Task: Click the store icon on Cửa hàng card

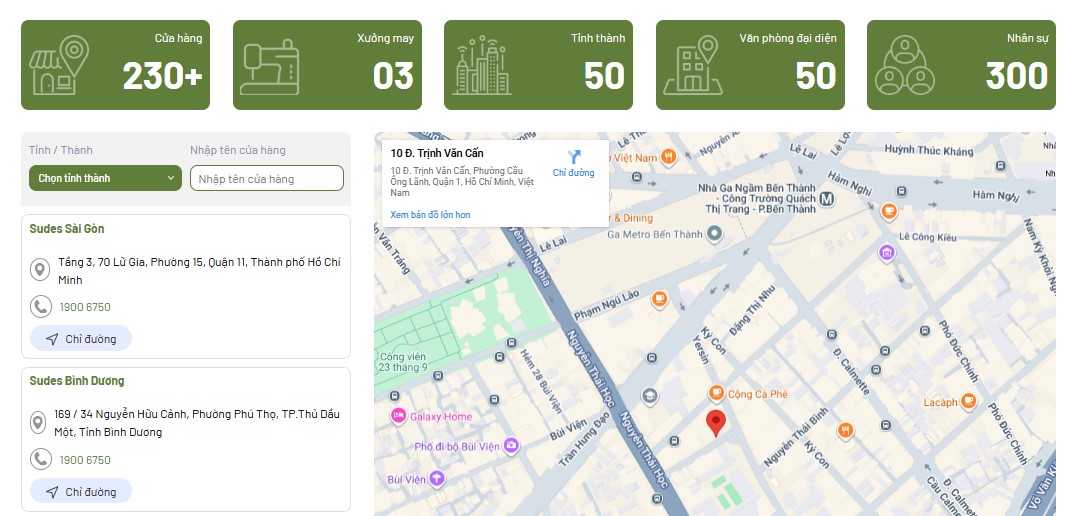Action: [60, 65]
